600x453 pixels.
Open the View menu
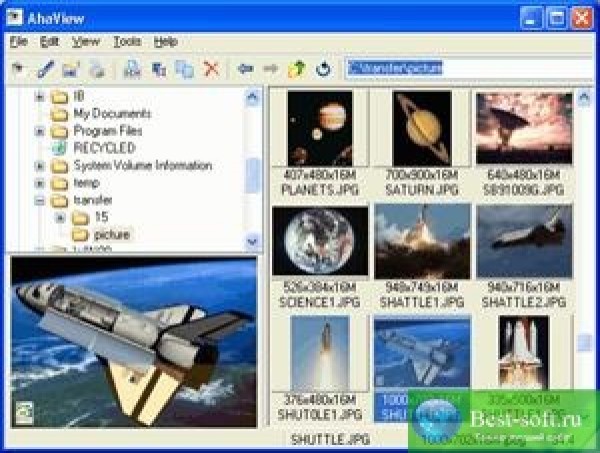[86, 41]
